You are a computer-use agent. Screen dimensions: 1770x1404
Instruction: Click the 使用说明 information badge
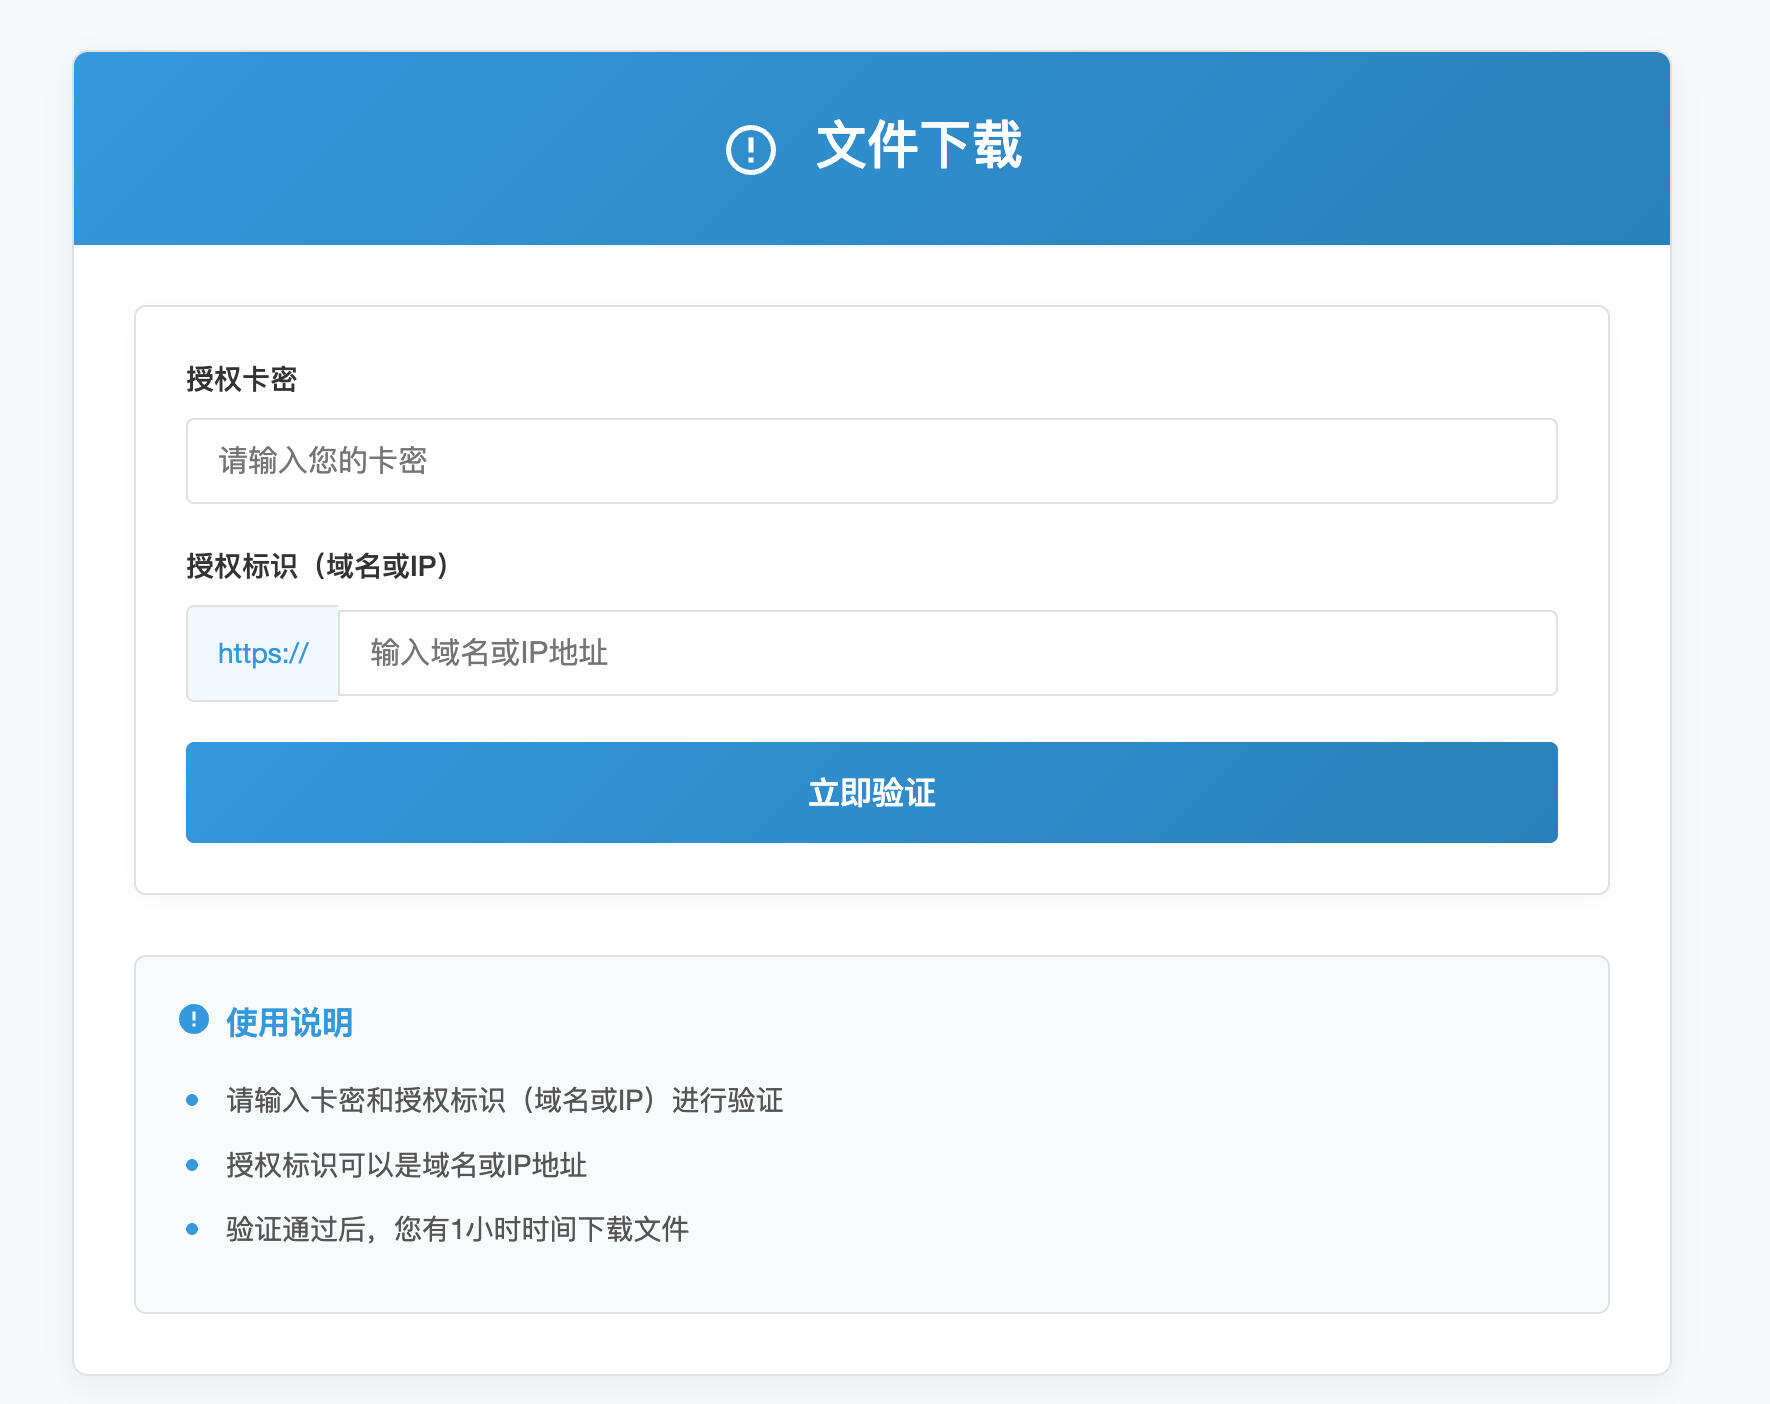[x=192, y=1020]
